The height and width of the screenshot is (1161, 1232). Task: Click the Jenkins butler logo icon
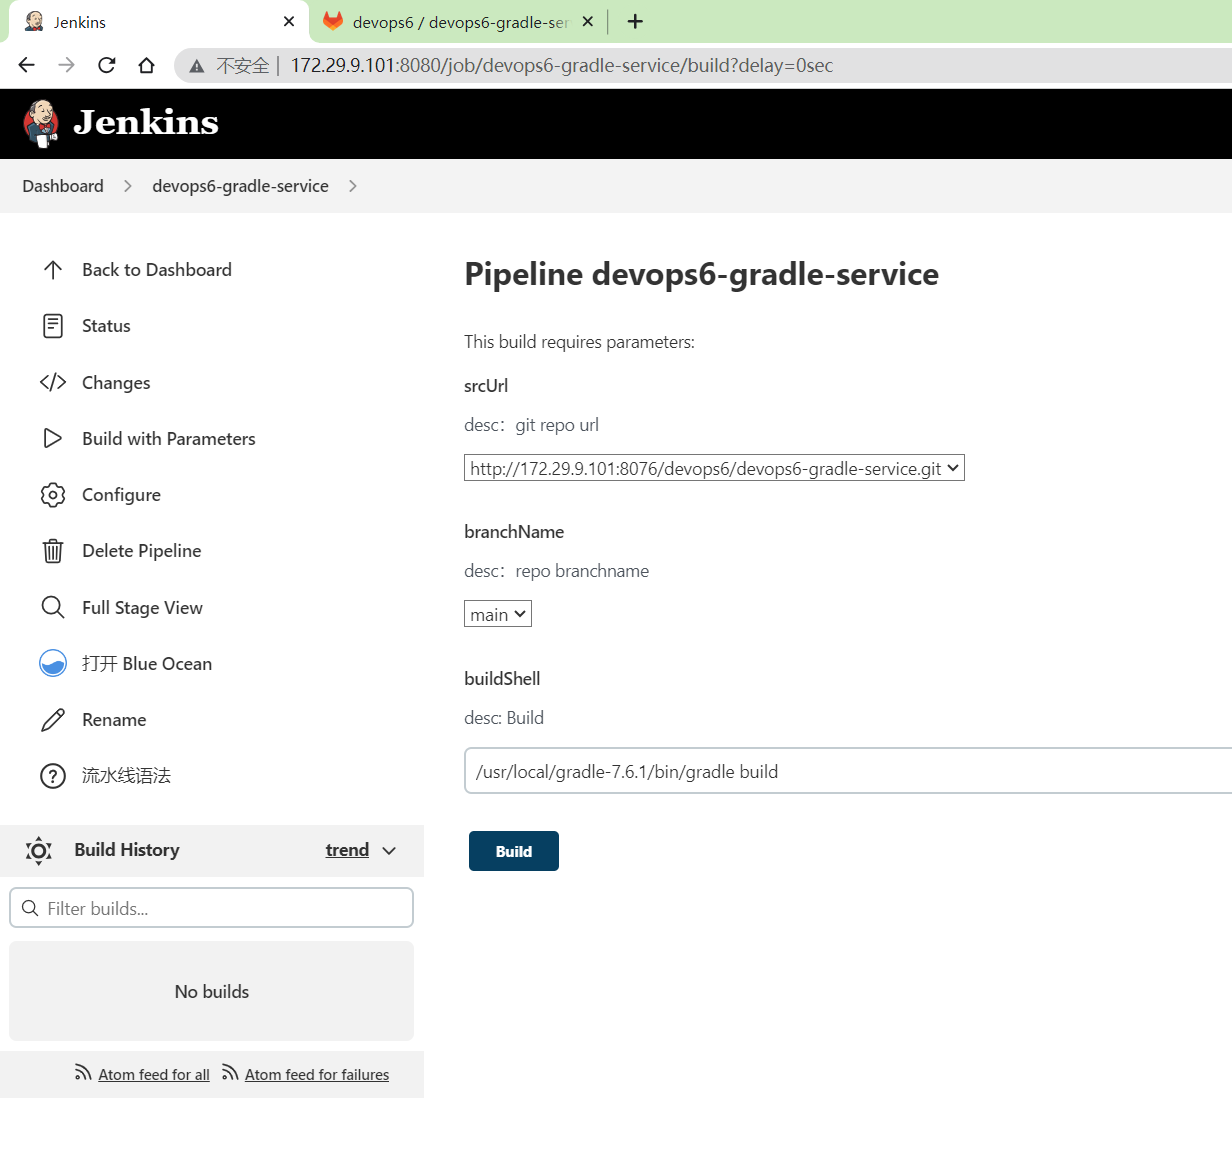41,123
